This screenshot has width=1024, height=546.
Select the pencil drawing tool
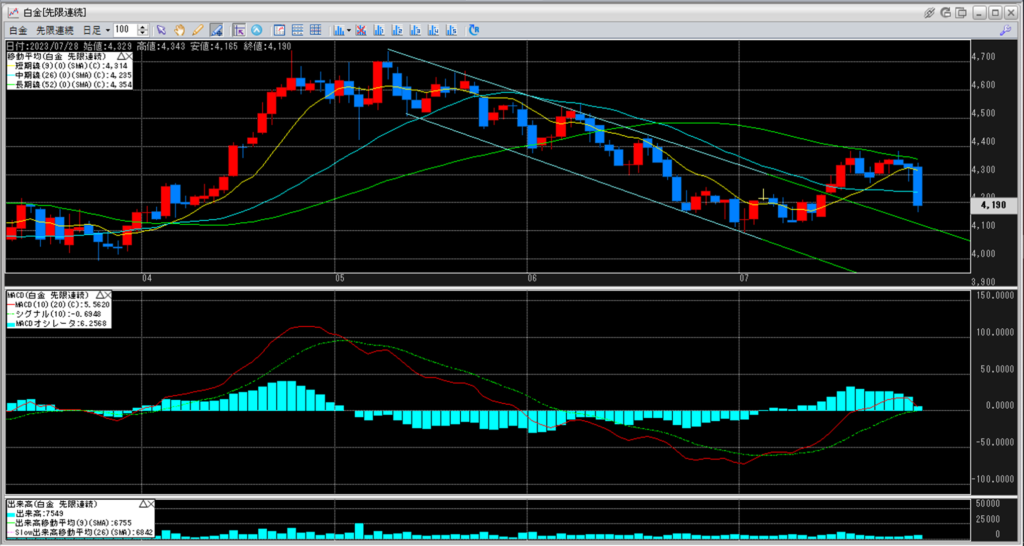pyautogui.click(x=197, y=30)
